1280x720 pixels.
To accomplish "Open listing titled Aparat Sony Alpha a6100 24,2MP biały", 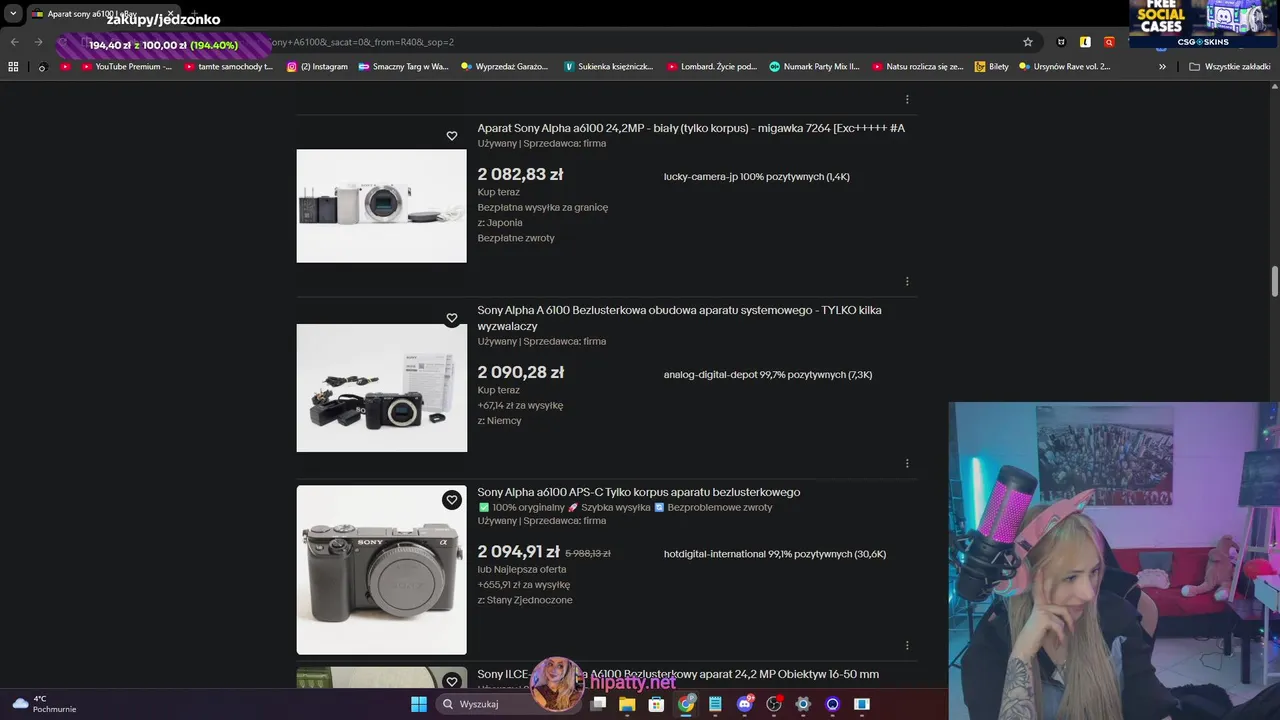I will pos(691,128).
